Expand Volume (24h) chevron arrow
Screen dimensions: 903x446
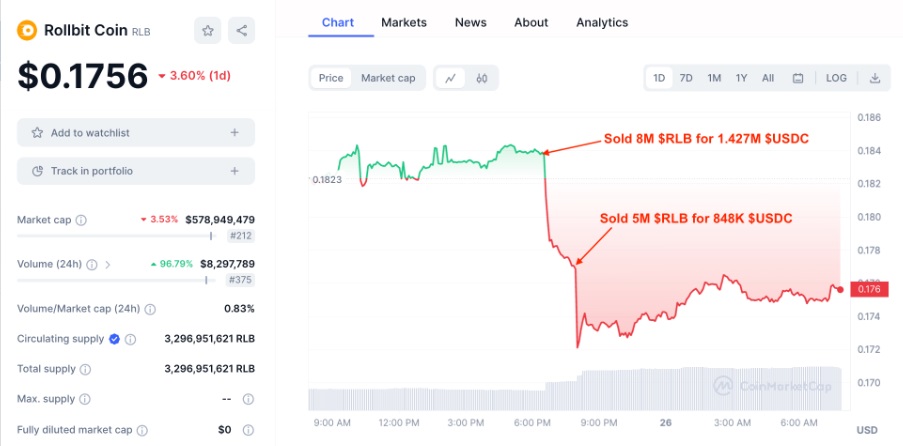(108, 265)
